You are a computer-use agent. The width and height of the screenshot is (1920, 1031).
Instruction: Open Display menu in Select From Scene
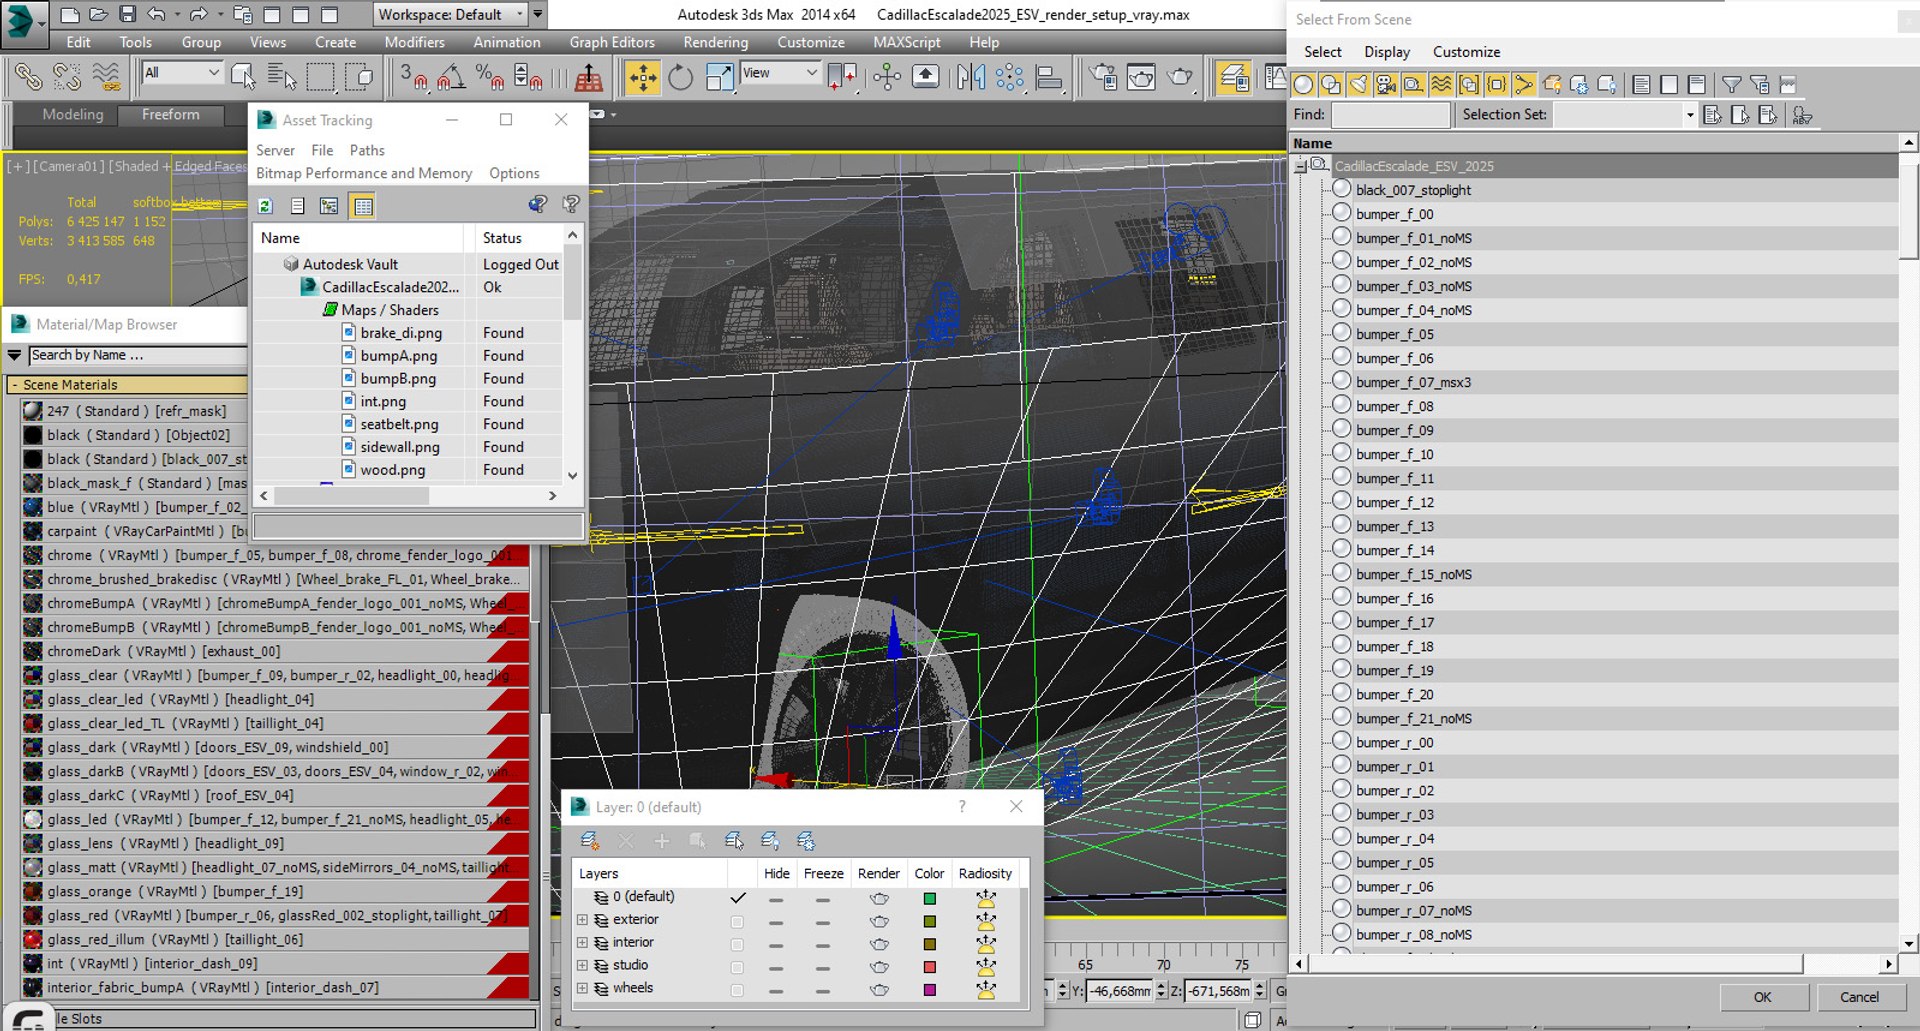click(1387, 52)
